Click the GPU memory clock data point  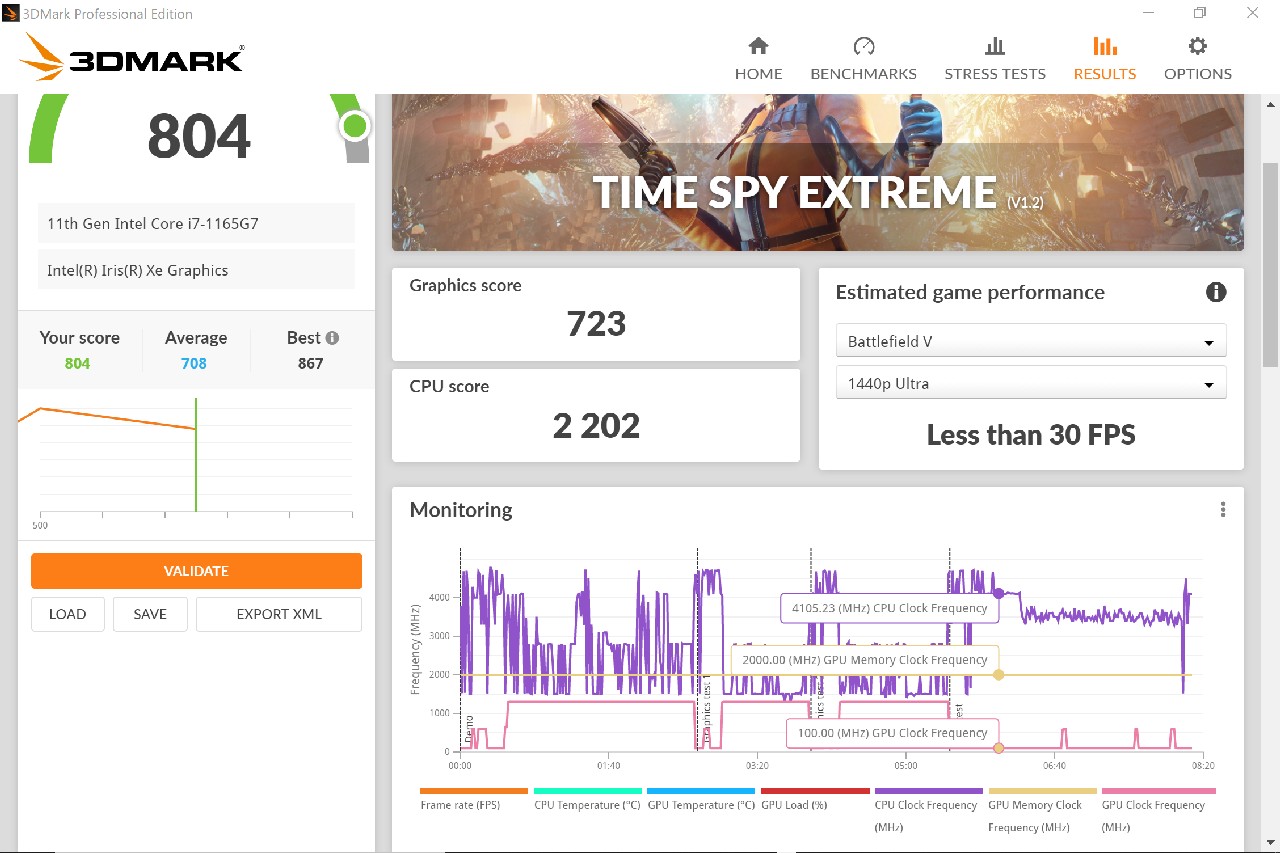click(x=998, y=675)
